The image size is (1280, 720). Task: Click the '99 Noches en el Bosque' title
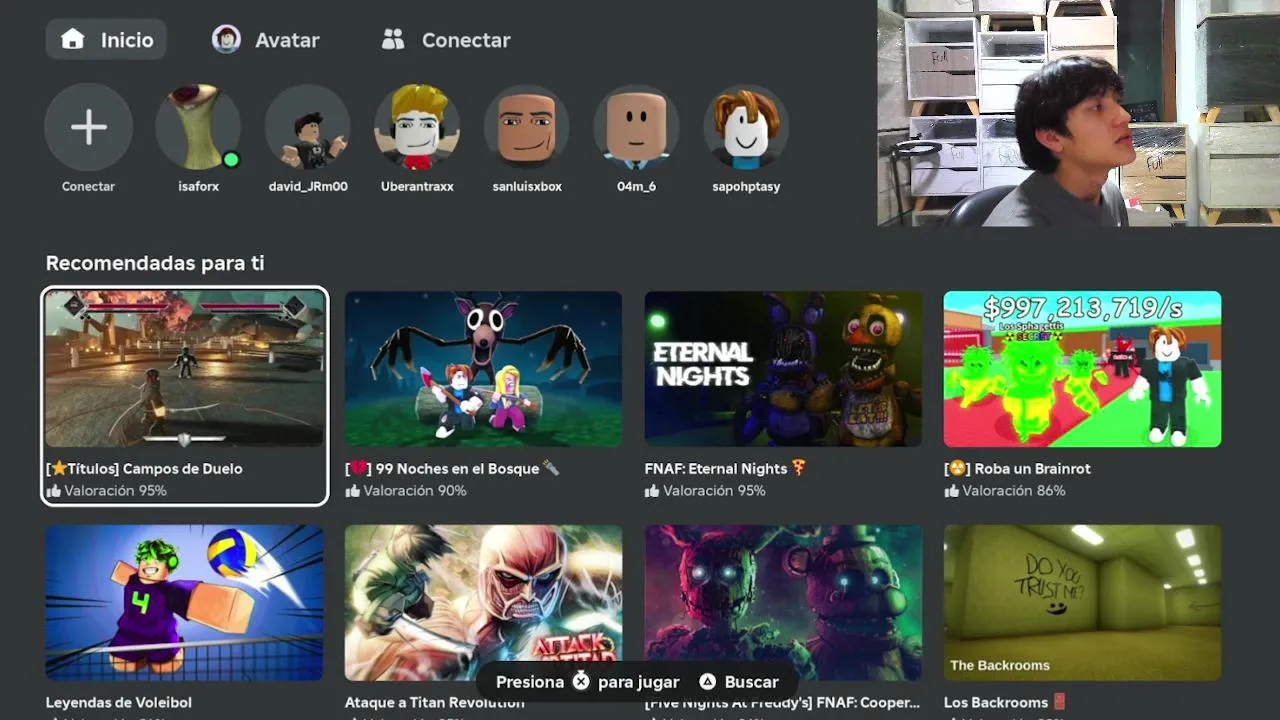click(x=452, y=468)
